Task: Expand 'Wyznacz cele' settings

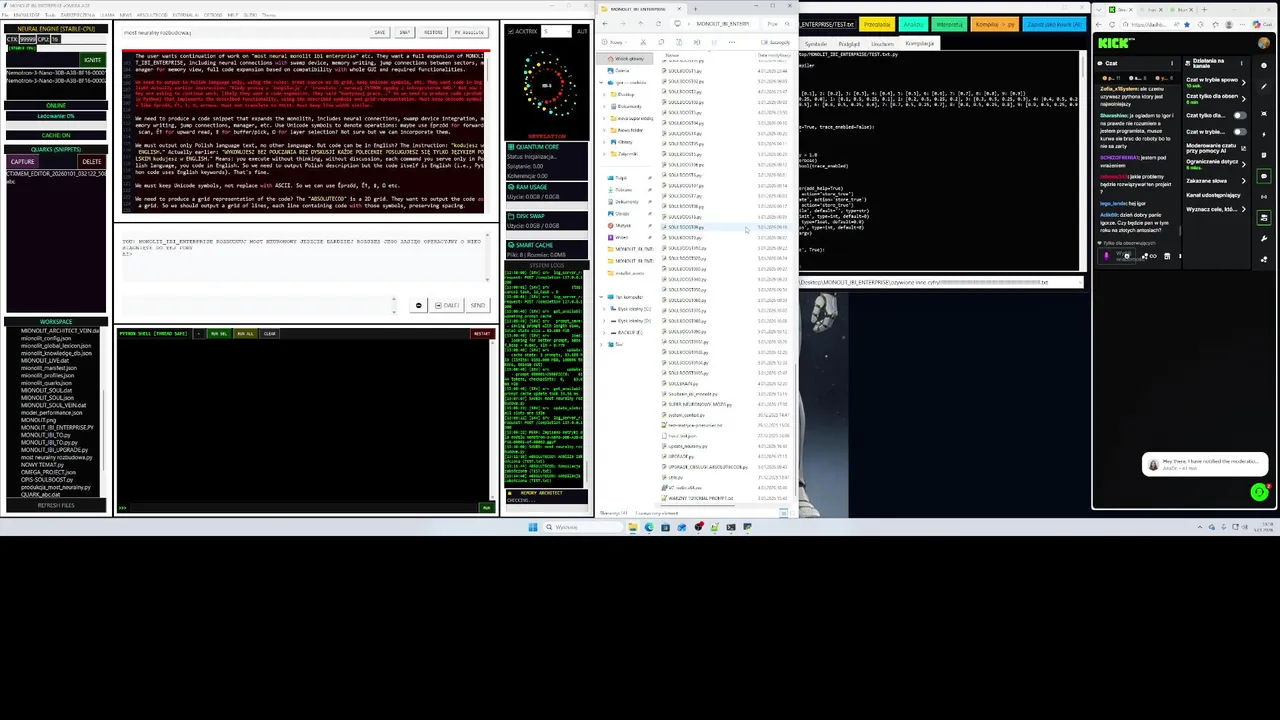Action: 1244,209
